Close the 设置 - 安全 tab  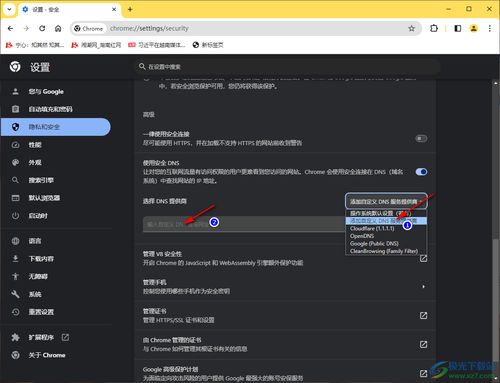point(114,9)
